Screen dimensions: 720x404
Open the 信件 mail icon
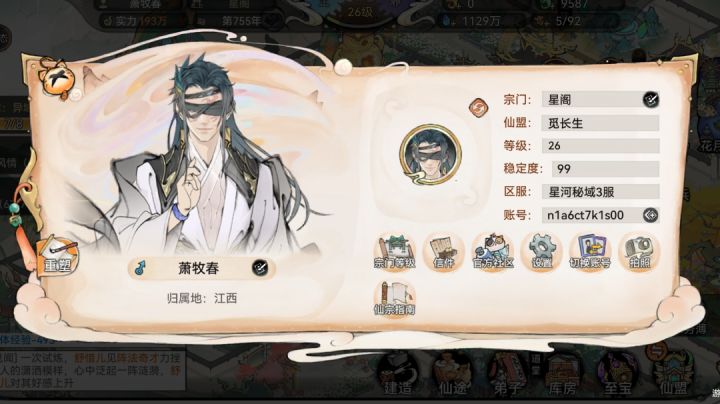tap(444, 251)
